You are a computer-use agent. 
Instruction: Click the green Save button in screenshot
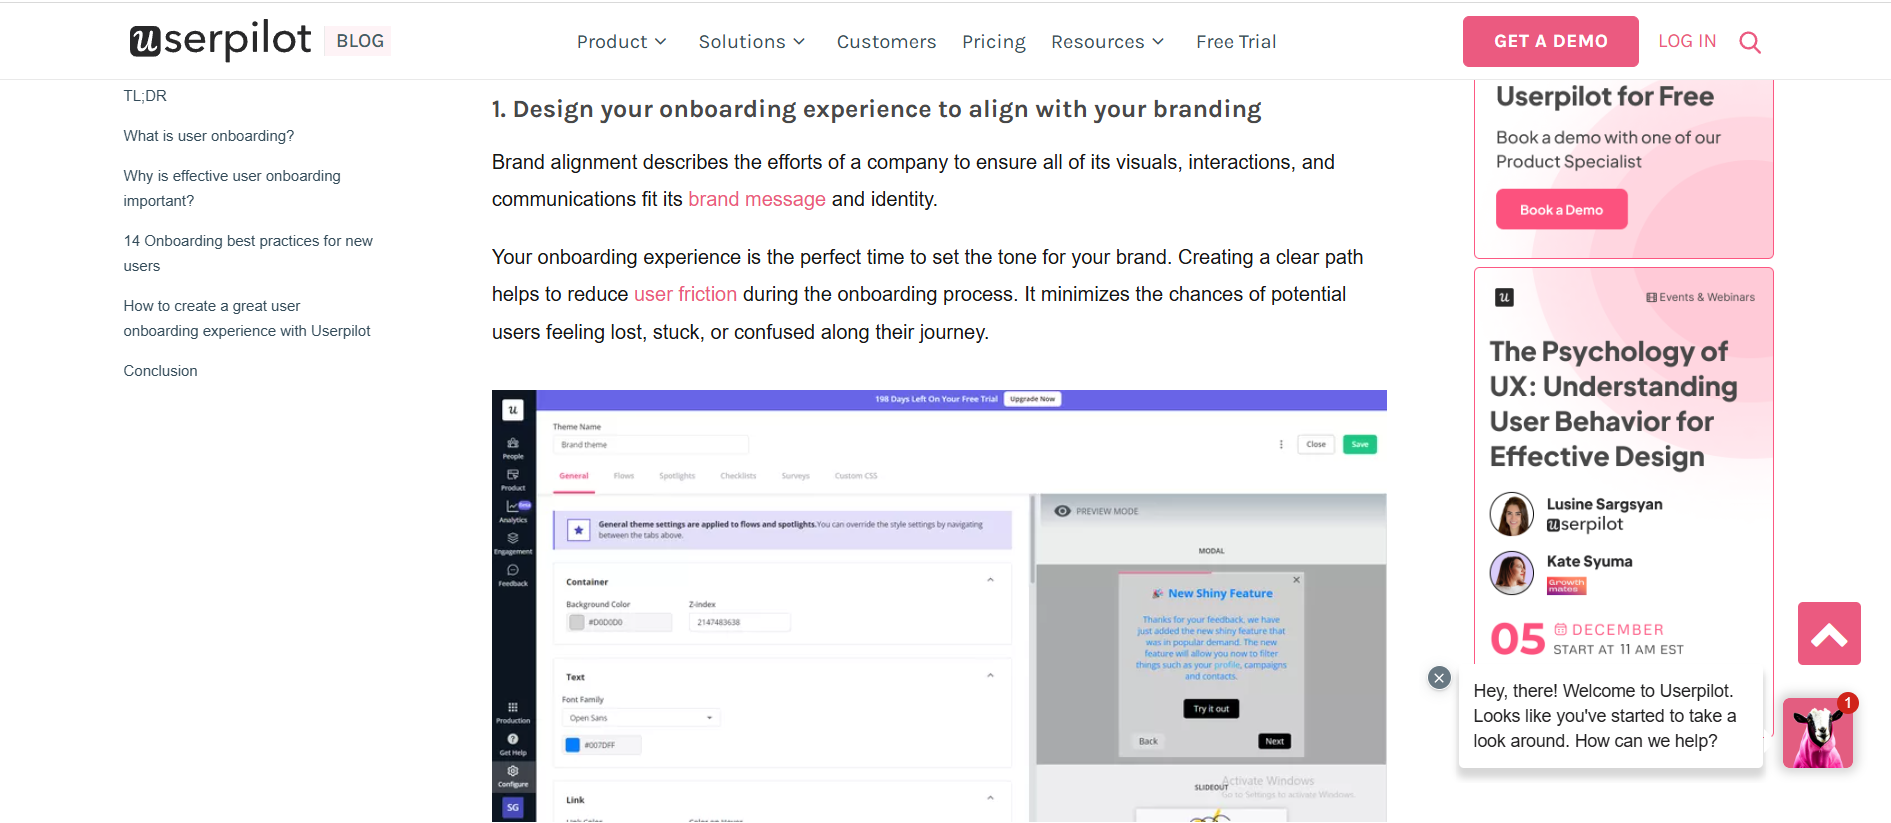point(1359,444)
